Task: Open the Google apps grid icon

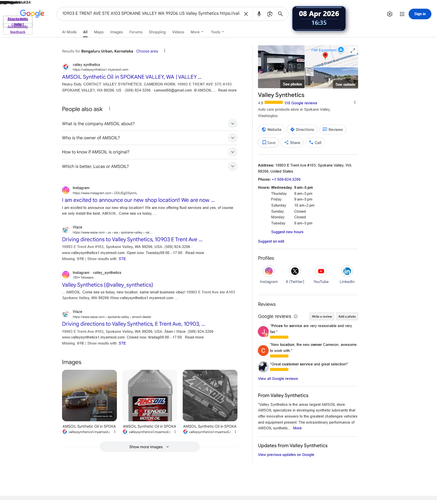Action: (x=402, y=14)
